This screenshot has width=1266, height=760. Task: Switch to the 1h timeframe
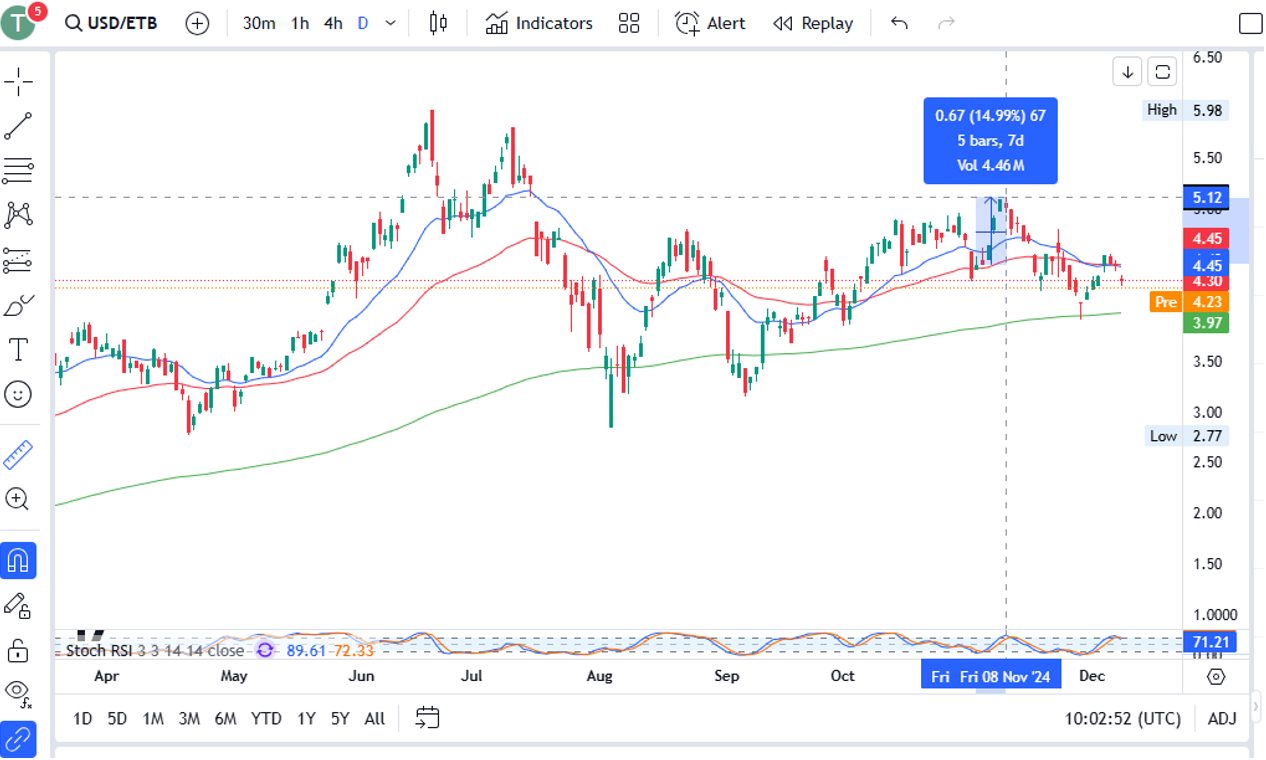tap(300, 23)
